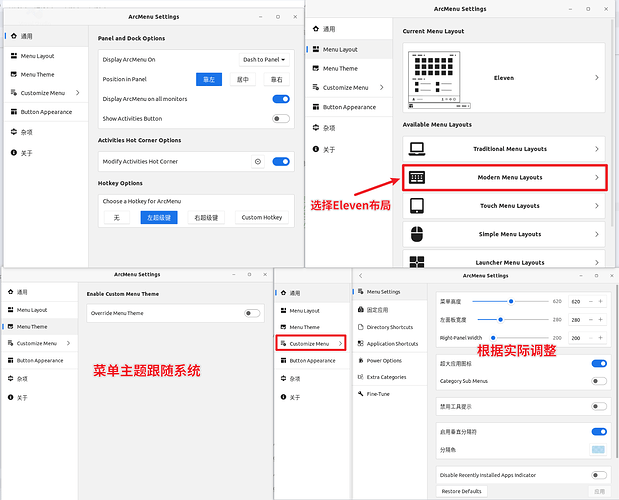Click 左面板宽度 slider handle
Image resolution: width=619 pixels, height=500 pixels.
(x=500, y=319)
